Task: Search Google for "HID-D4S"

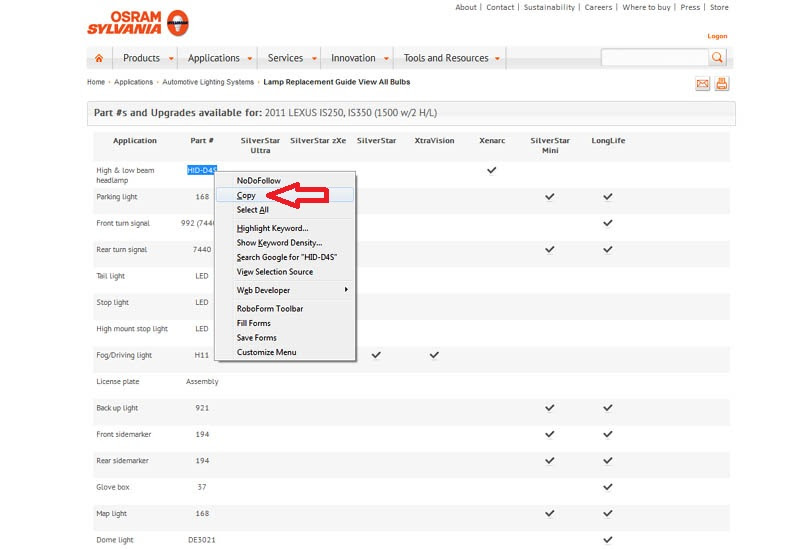Action: tap(285, 257)
